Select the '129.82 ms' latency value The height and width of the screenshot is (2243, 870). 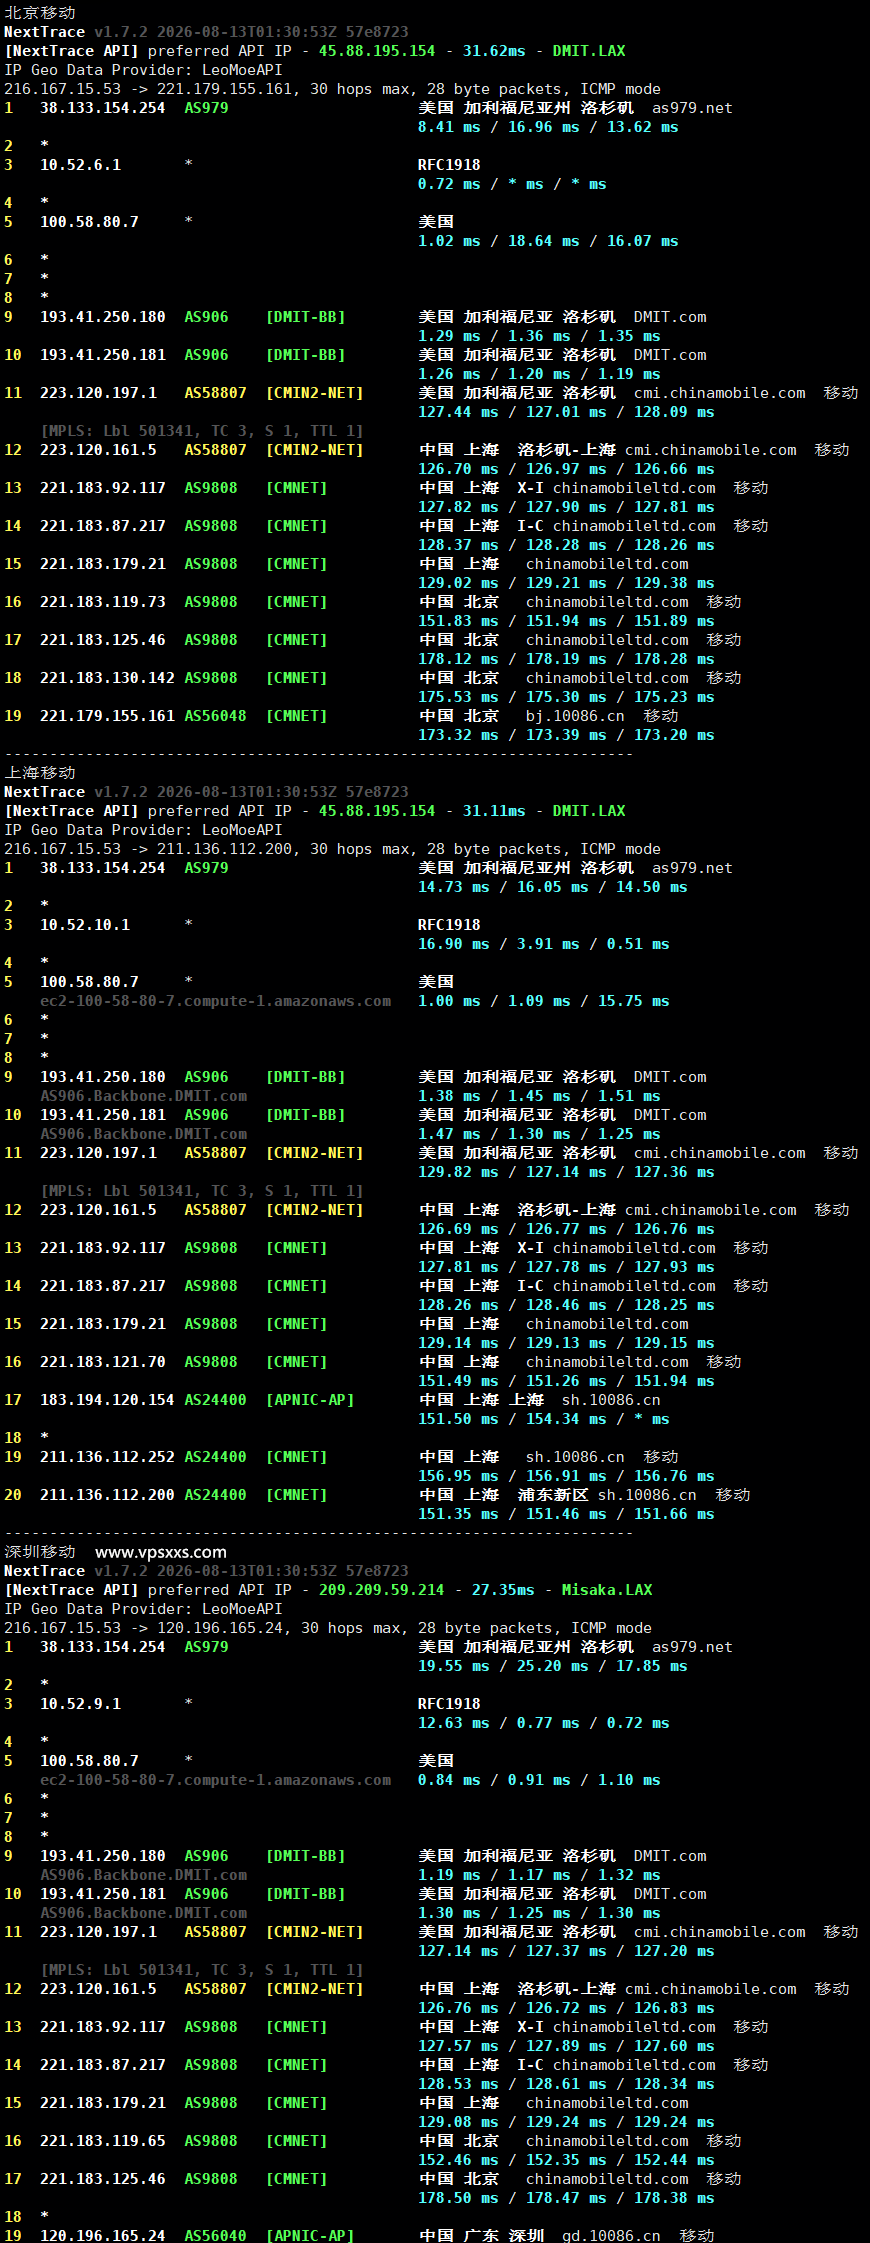click(x=458, y=1171)
